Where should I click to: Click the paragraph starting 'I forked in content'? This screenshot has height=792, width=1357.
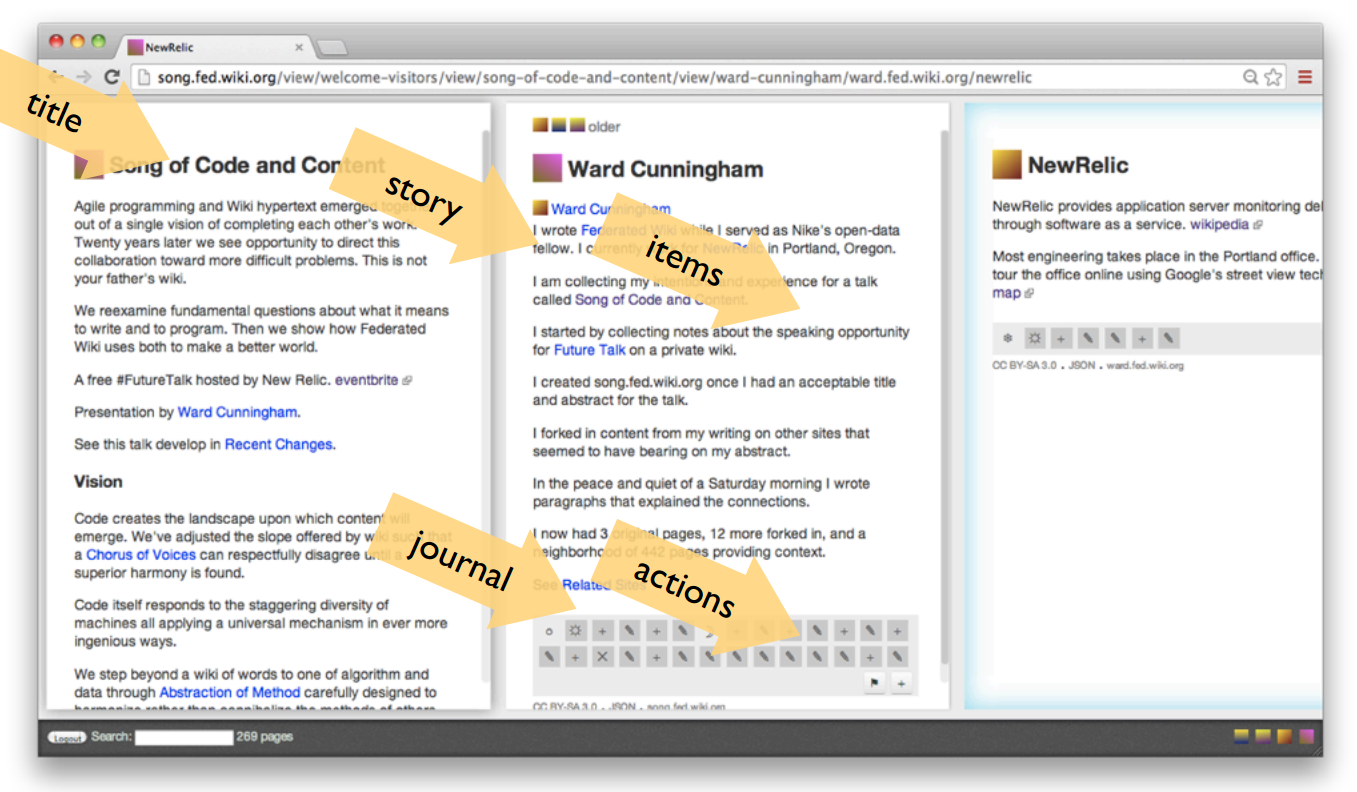click(701, 442)
